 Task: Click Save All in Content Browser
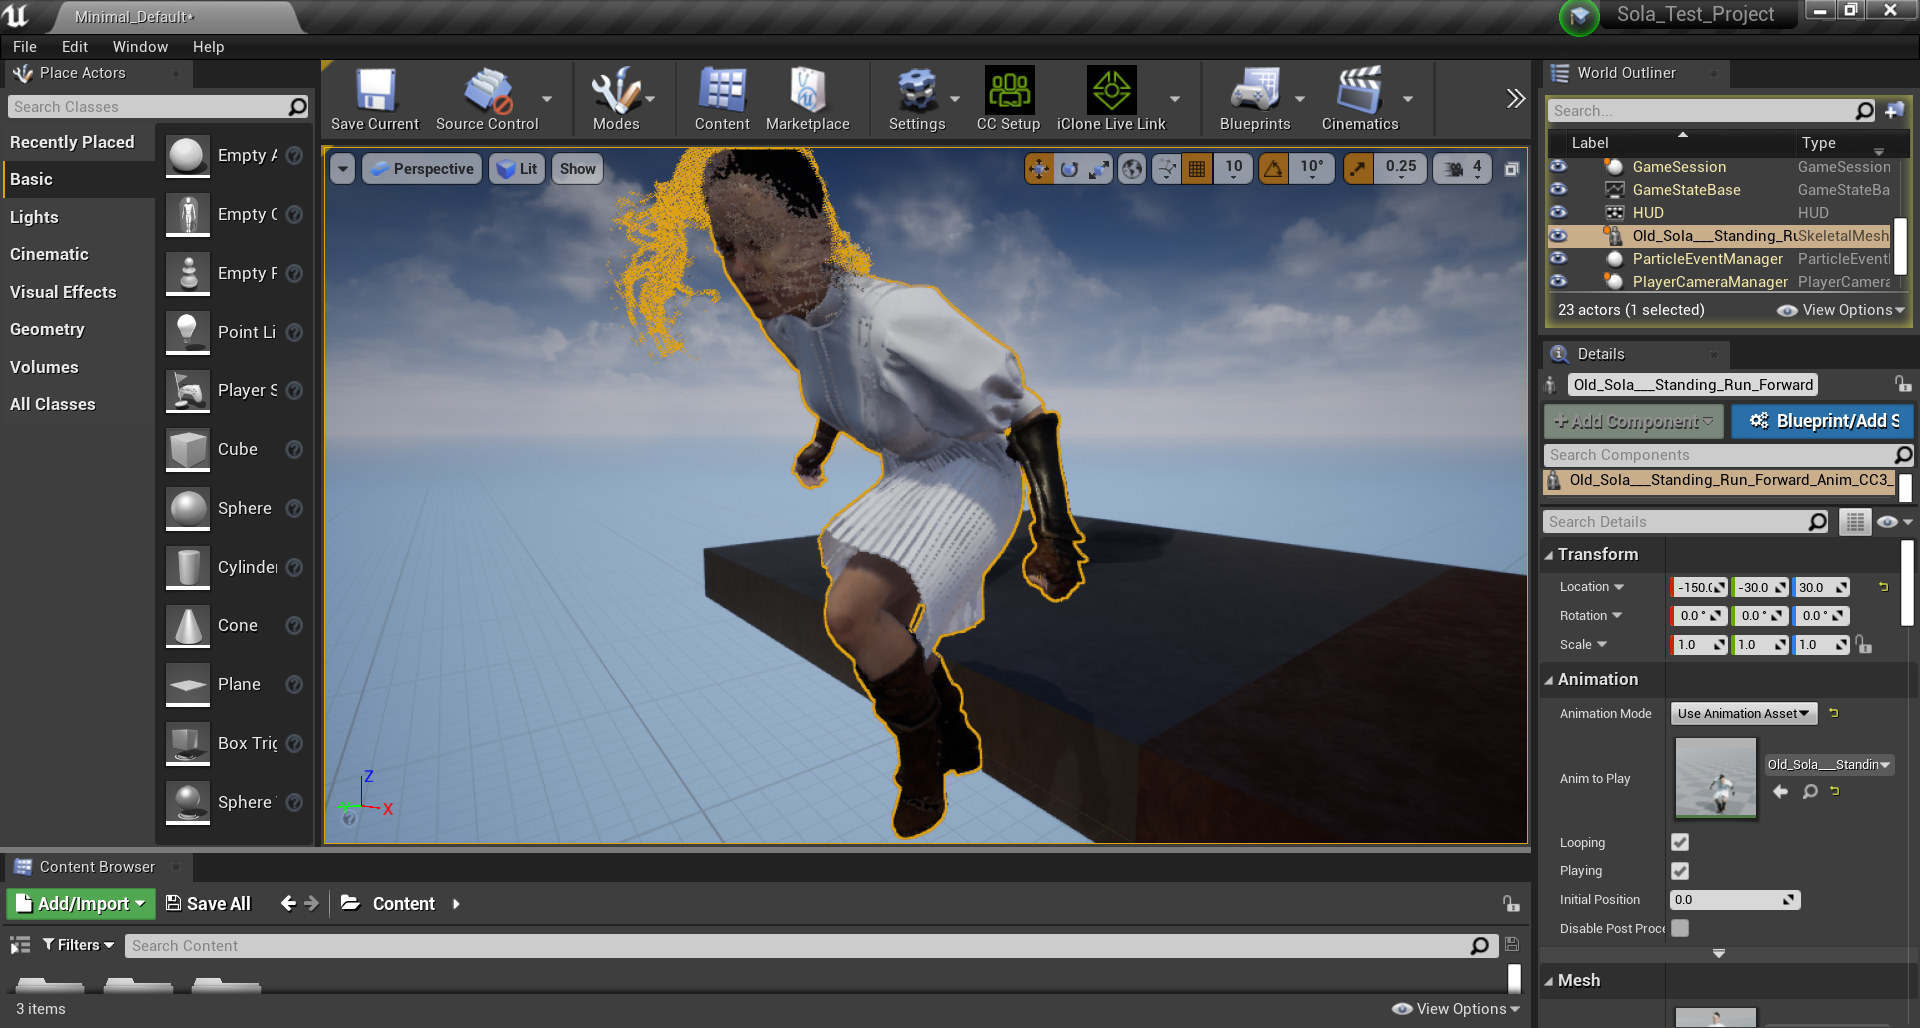[208, 904]
